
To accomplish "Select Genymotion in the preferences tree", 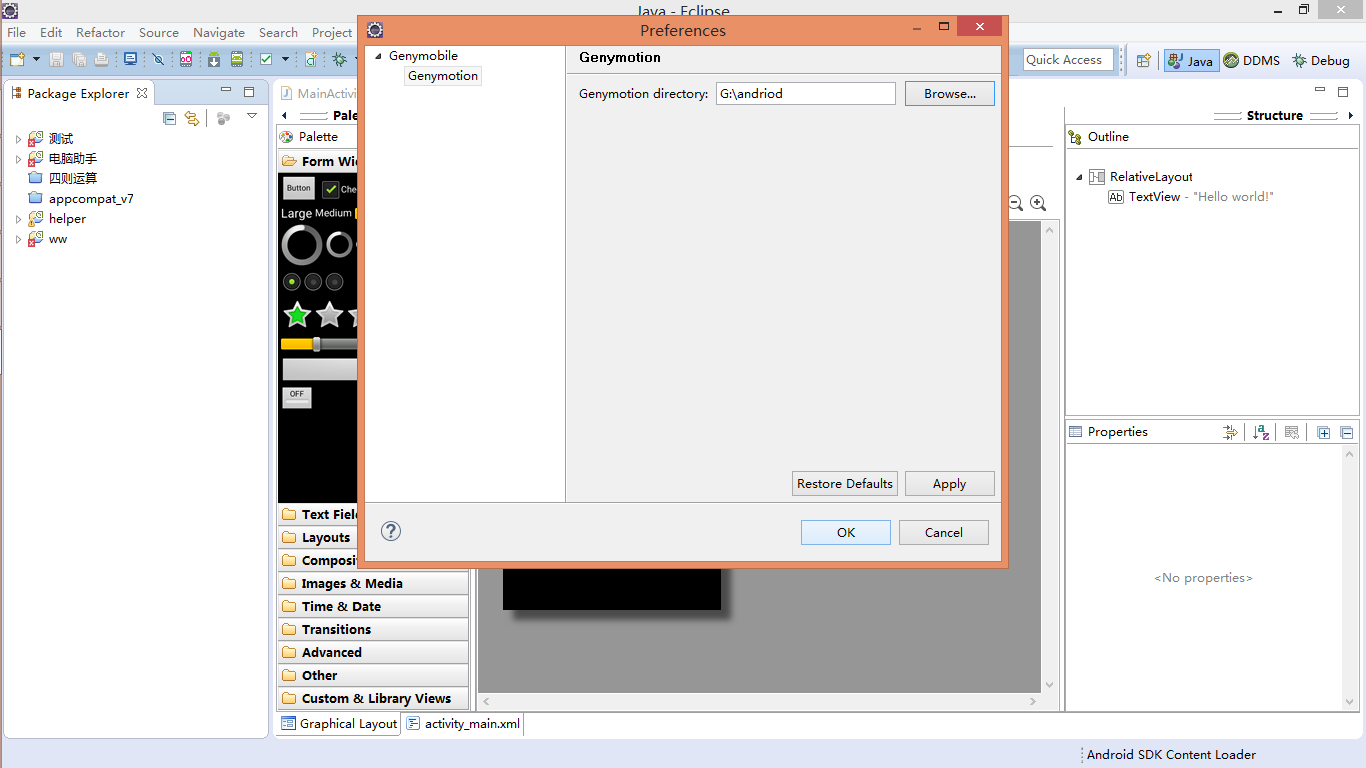I will pos(443,76).
